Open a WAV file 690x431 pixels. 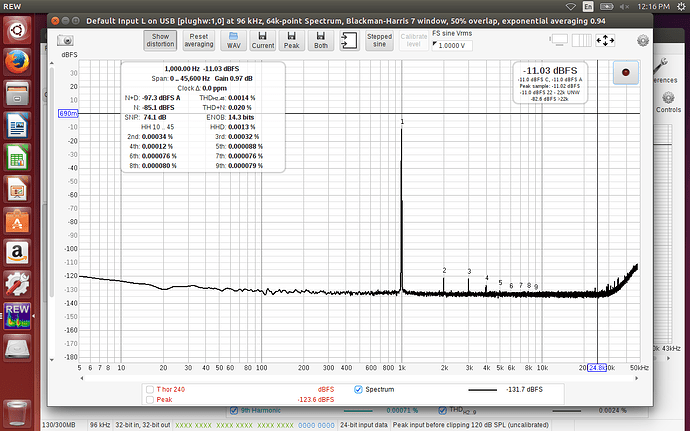coord(234,41)
